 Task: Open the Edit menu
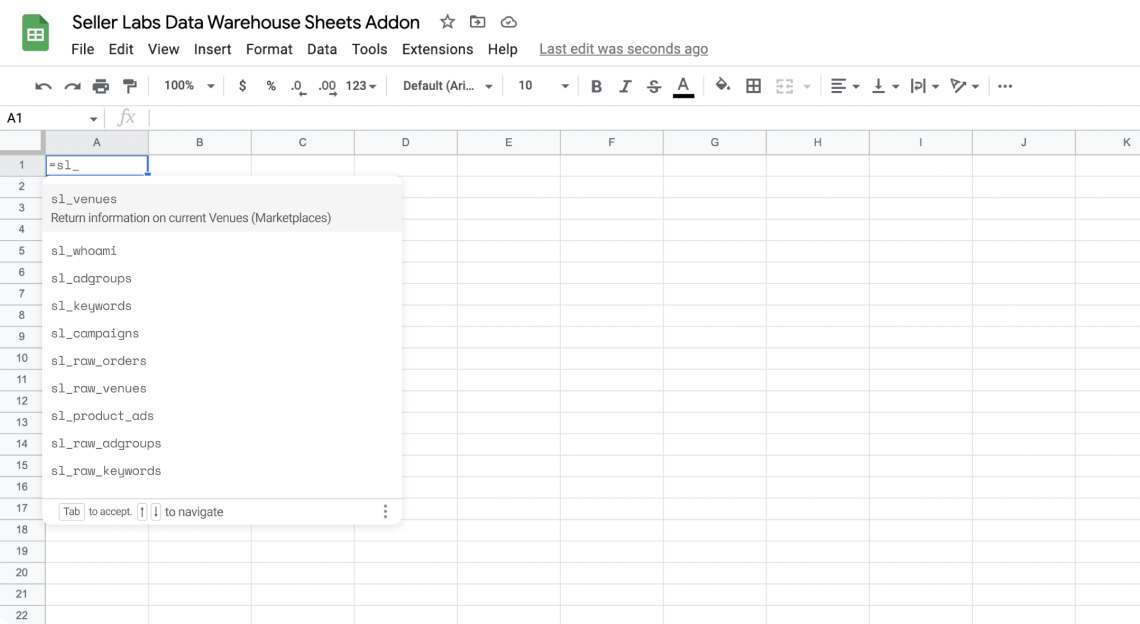tap(121, 49)
